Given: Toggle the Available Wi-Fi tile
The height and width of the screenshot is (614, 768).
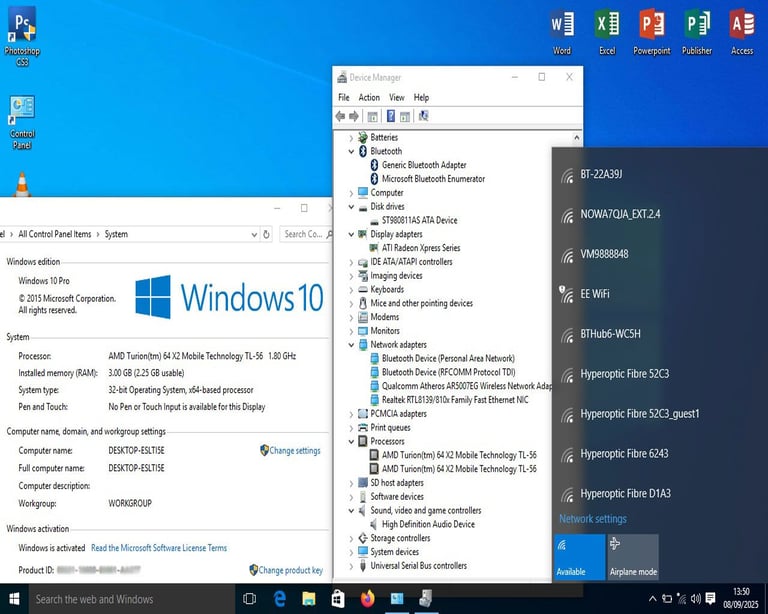Looking at the screenshot, I should point(579,557).
